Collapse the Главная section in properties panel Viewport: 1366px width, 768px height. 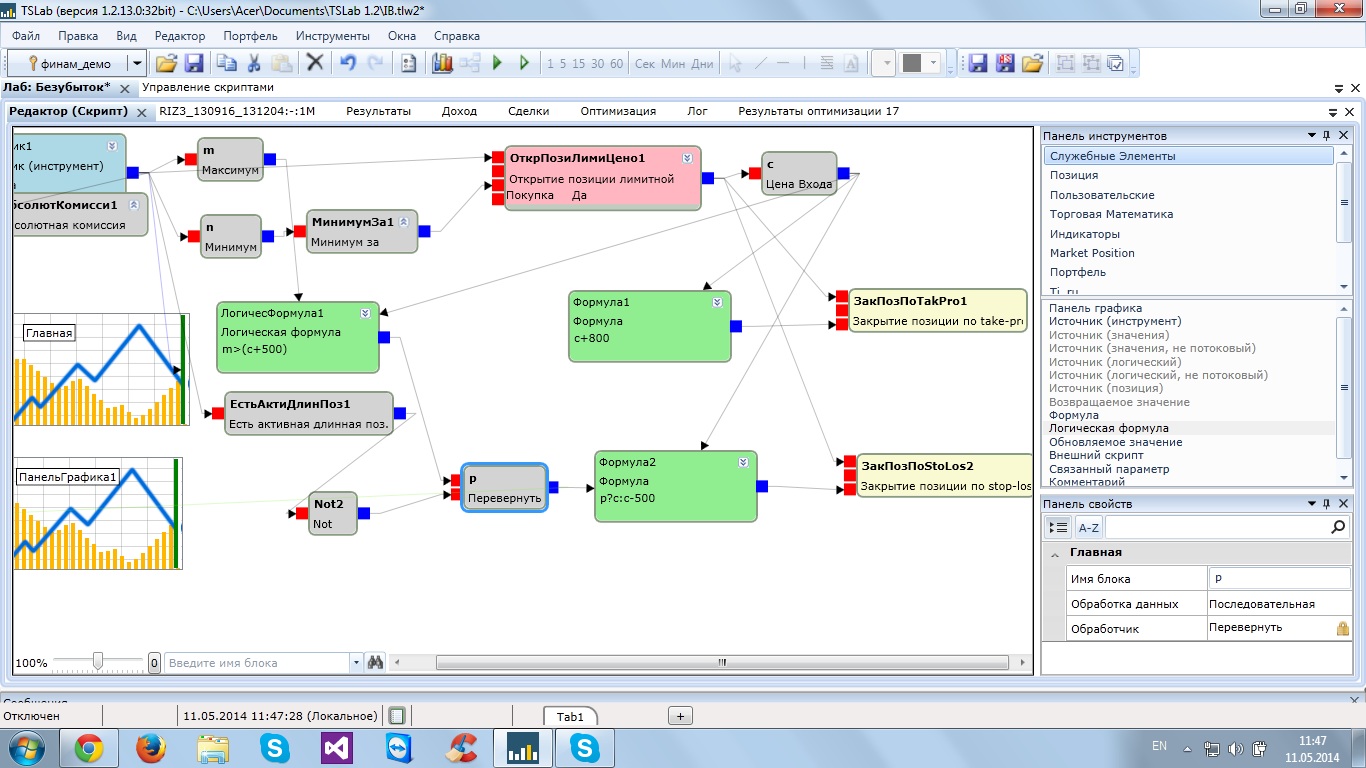click(1054, 553)
